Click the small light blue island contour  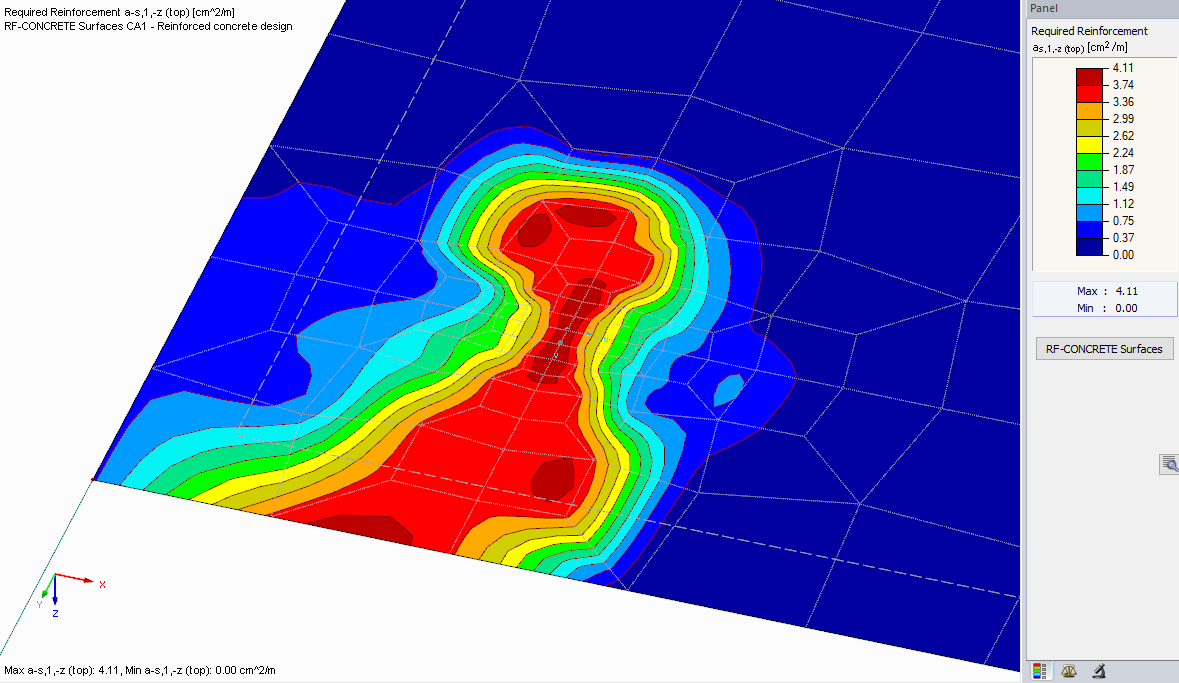pyautogui.click(x=728, y=390)
